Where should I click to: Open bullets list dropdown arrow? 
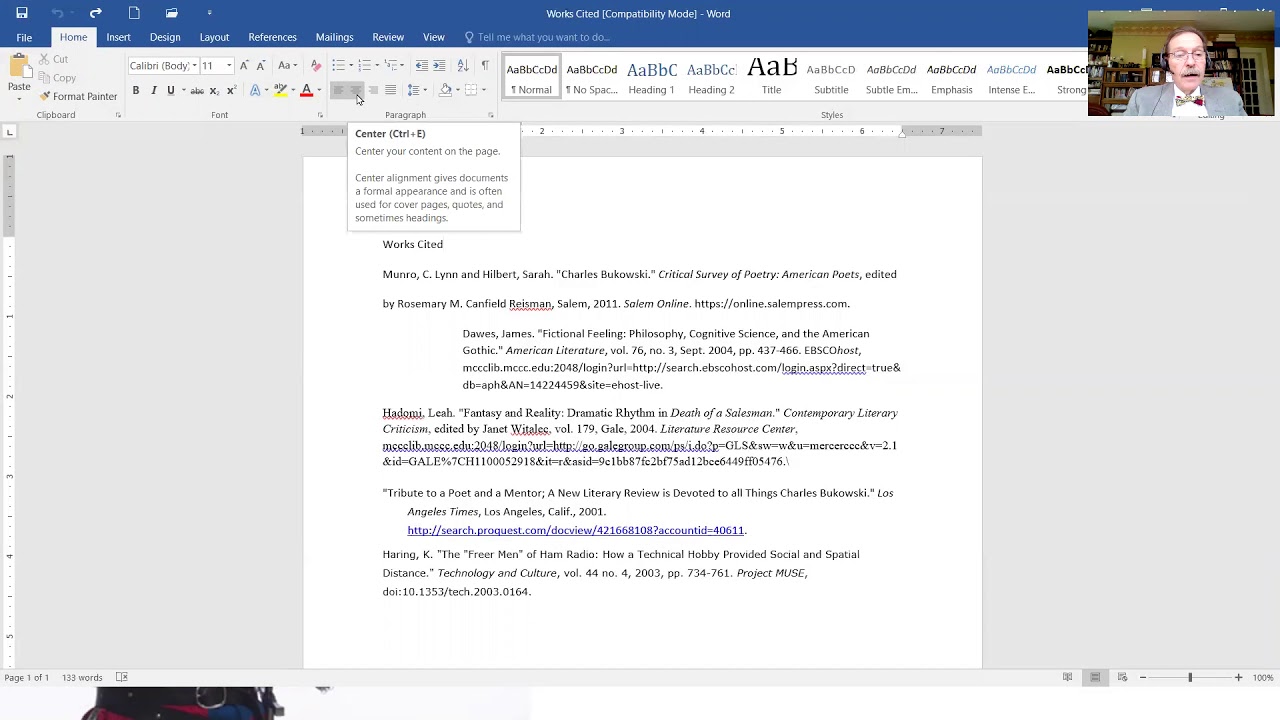coord(351,65)
